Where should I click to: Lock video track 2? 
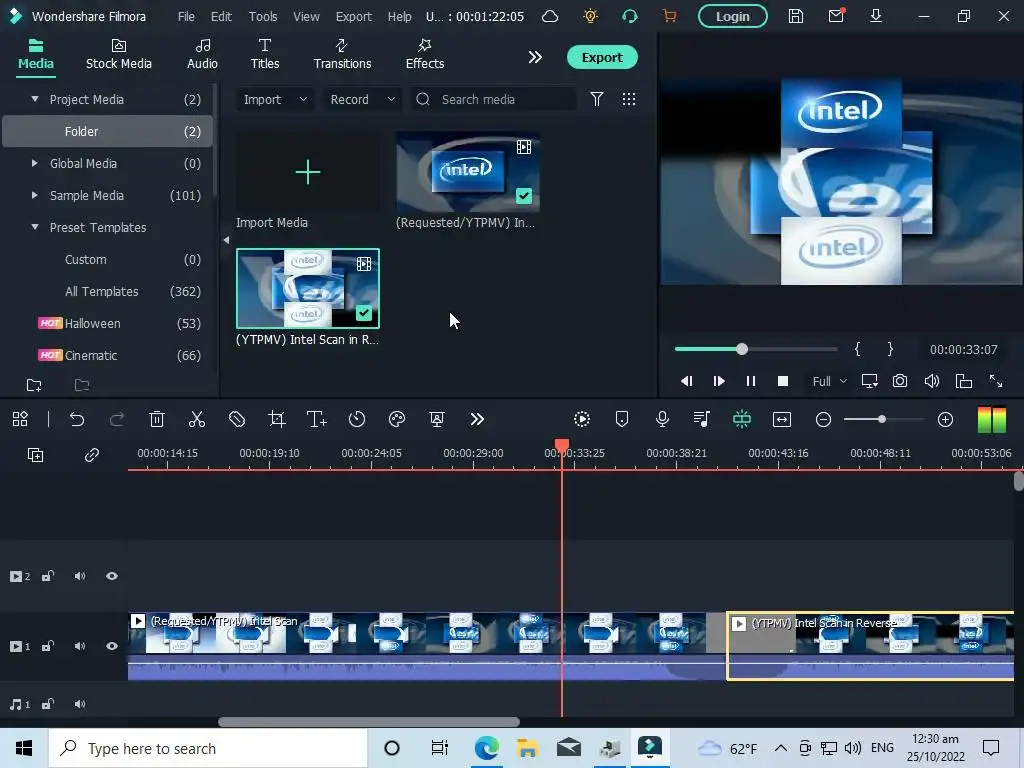point(48,576)
